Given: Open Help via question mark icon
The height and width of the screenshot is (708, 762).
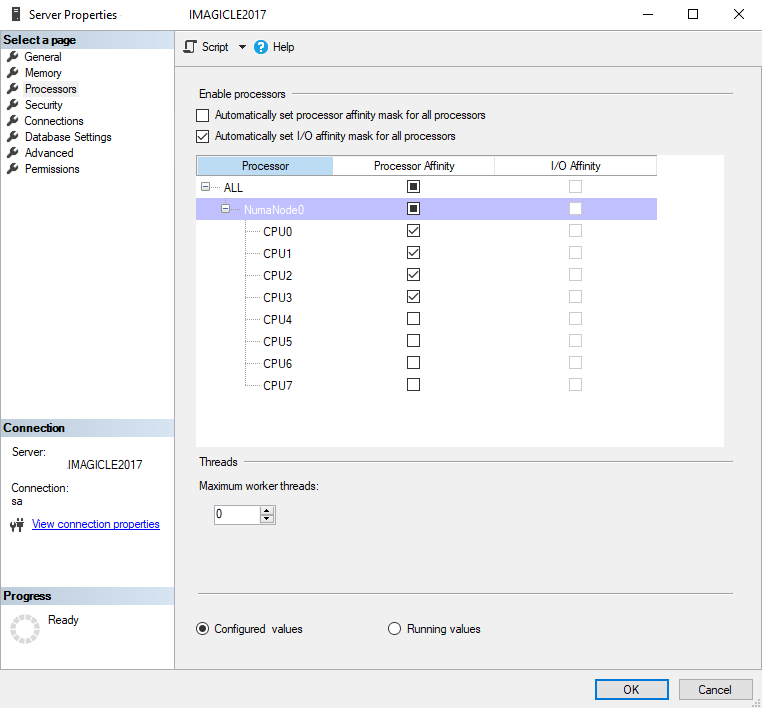Looking at the screenshot, I should click(x=261, y=47).
